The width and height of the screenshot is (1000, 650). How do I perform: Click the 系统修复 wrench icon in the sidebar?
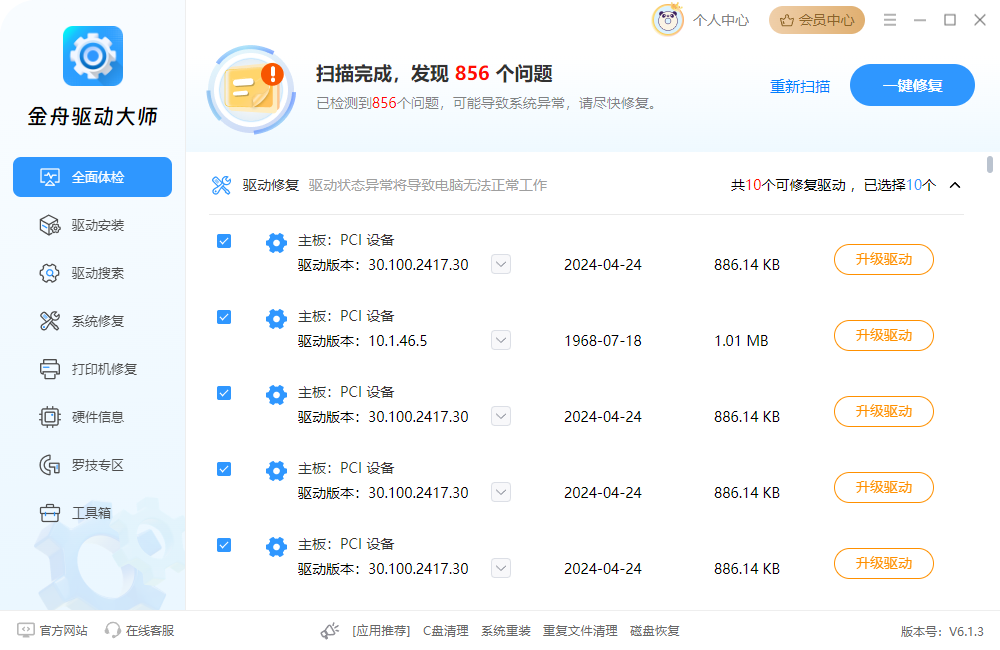tap(50, 321)
